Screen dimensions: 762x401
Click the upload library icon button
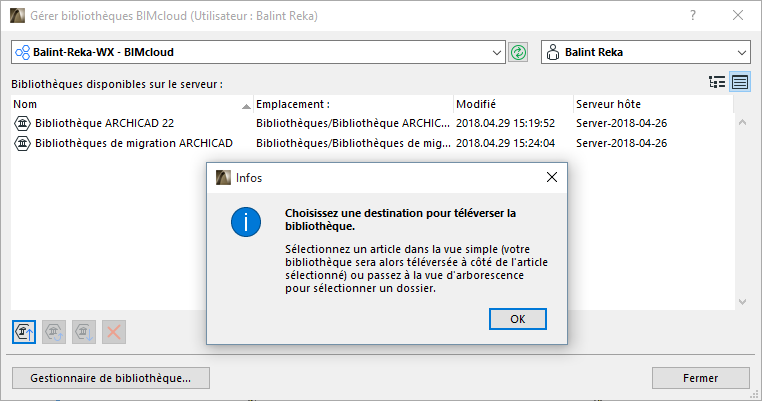[x=25, y=330]
